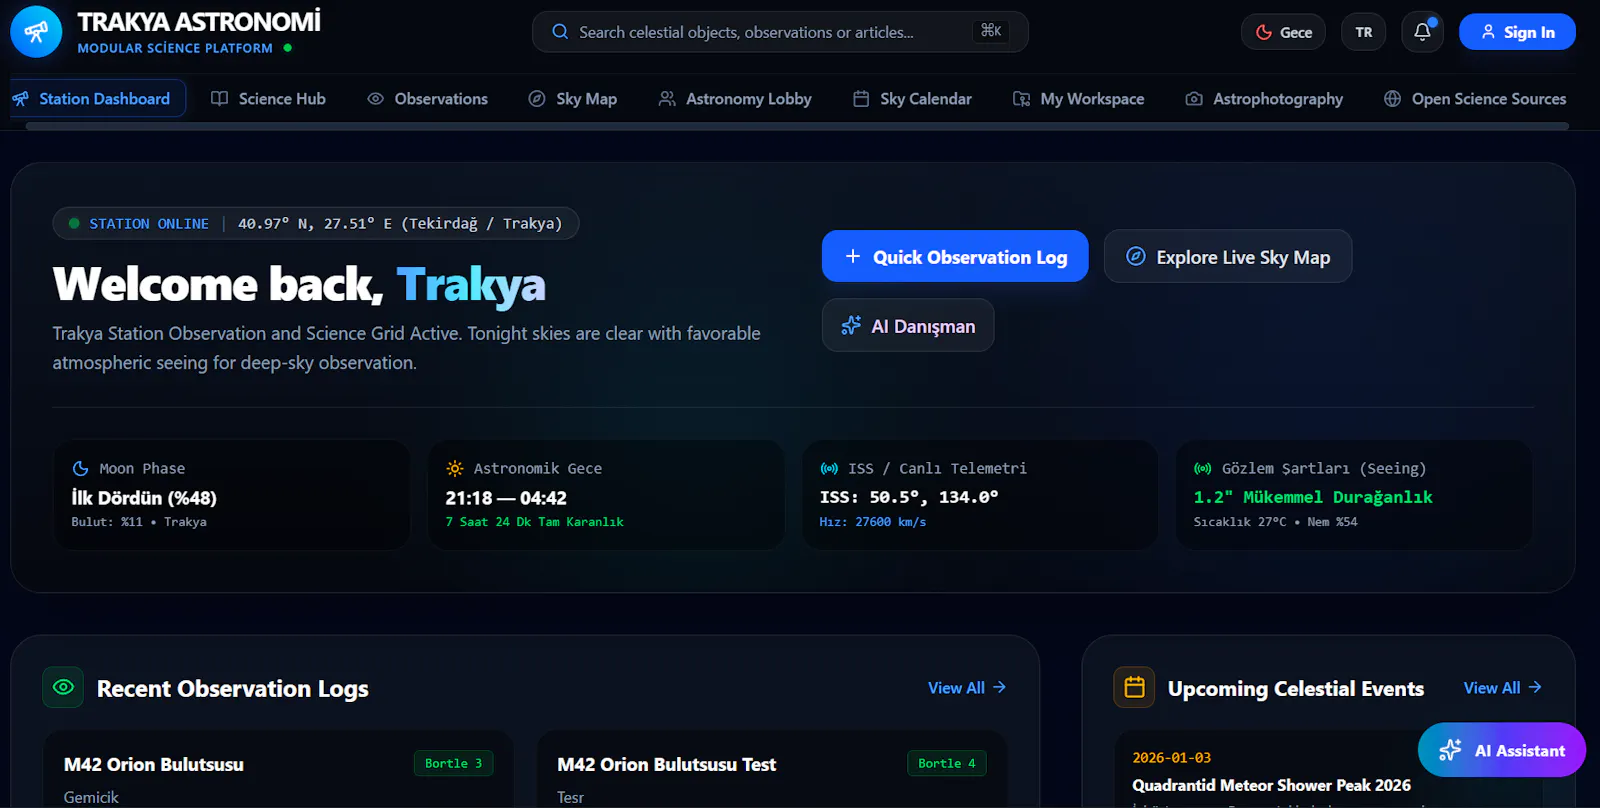Start a Quick Observation Log

tap(955, 256)
